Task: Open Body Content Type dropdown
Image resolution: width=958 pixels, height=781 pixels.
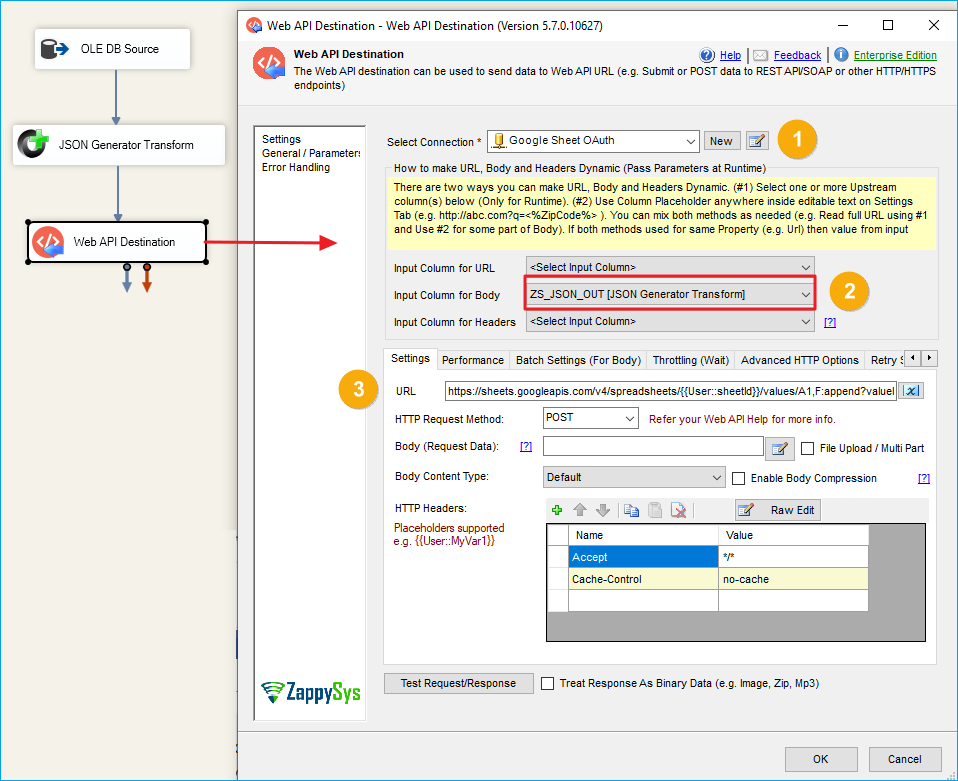Action: pyautogui.click(x=634, y=478)
